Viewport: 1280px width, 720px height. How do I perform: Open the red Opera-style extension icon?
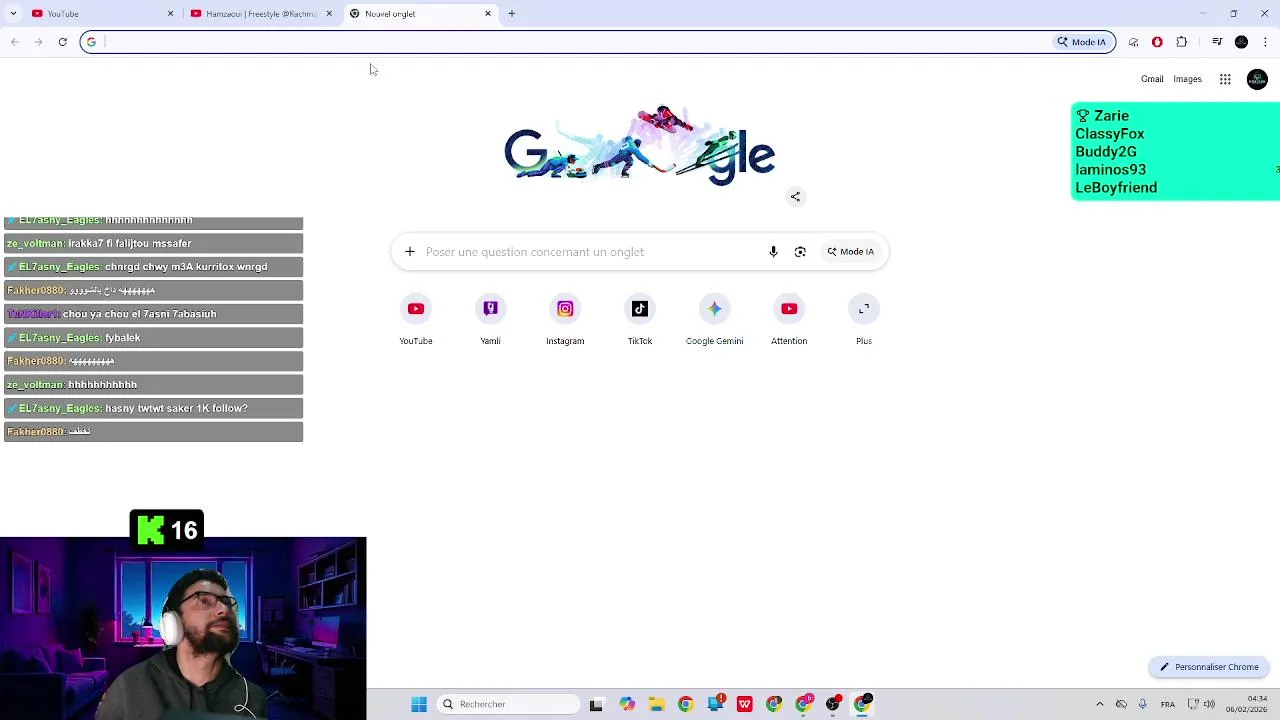tap(1157, 42)
